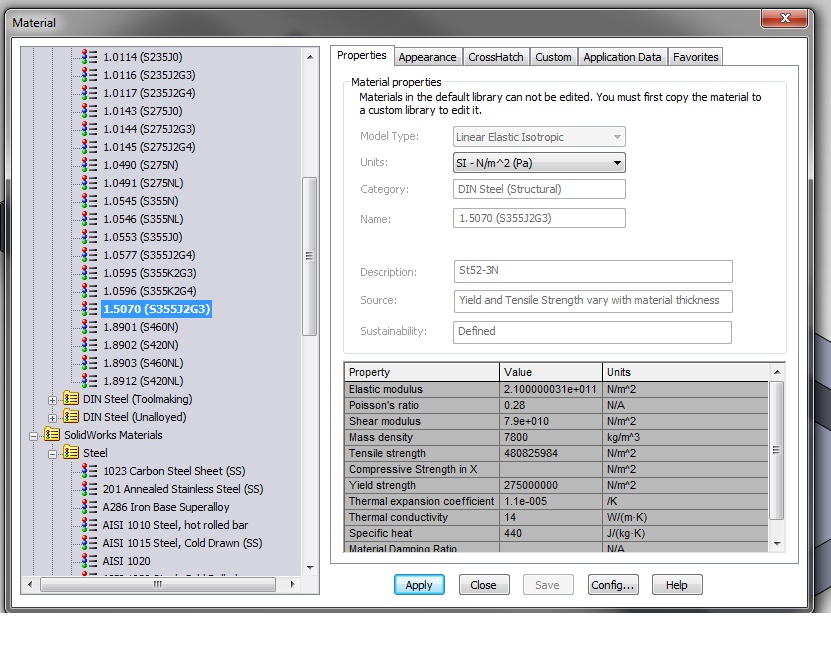This screenshot has width=831, height=659.
Task: Click material icon beside 1.0490 (S275N)
Action: click(x=90, y=165)
